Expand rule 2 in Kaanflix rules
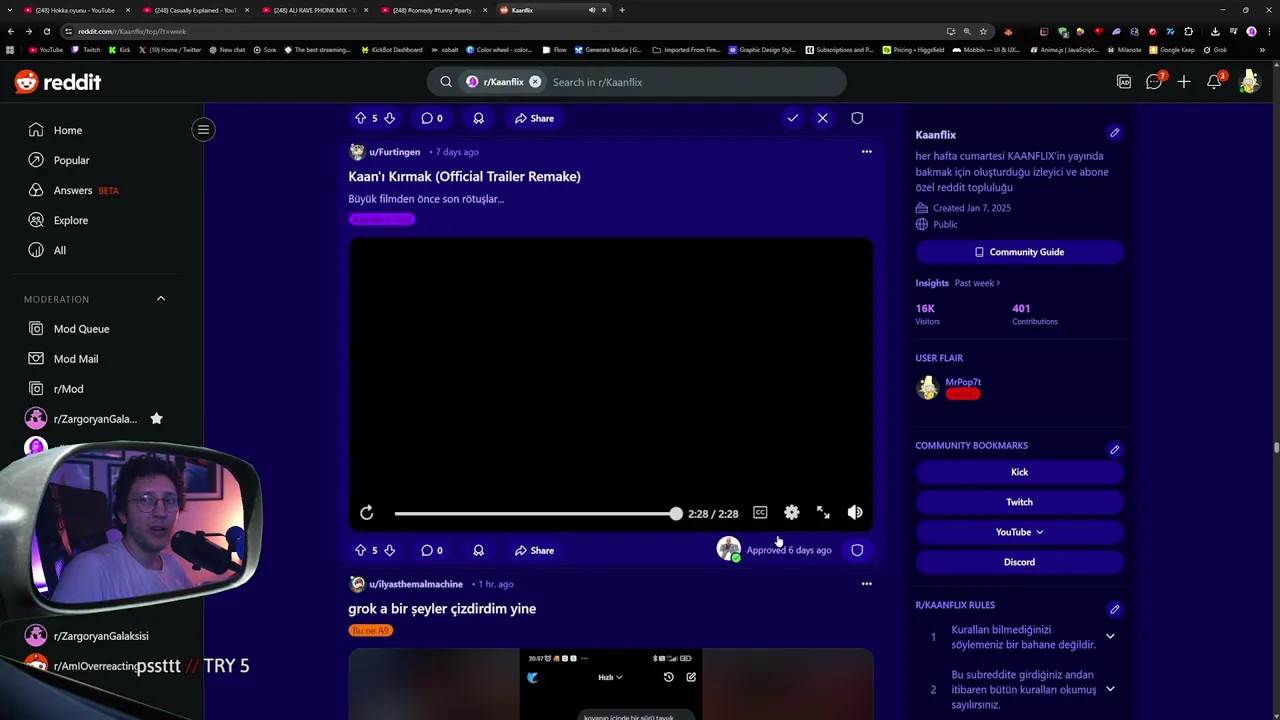This screenshot has width=1280, height=720. pyautogui.click(x=1109, y=689)
